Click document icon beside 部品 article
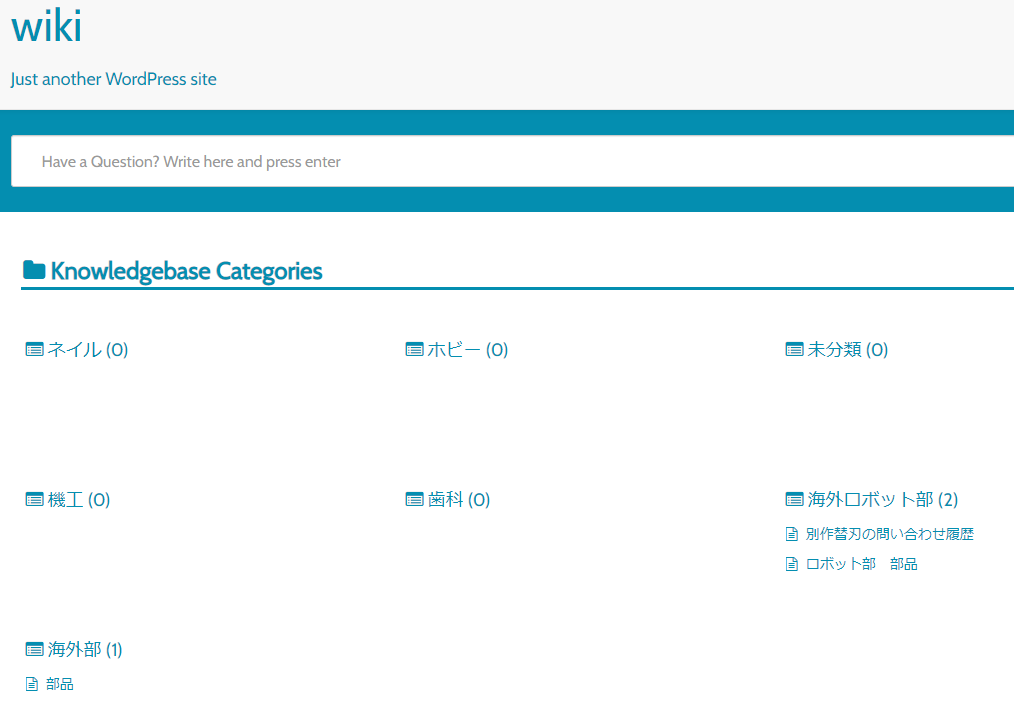Viewport: 1014px width, 721px height. coord(32,684)
